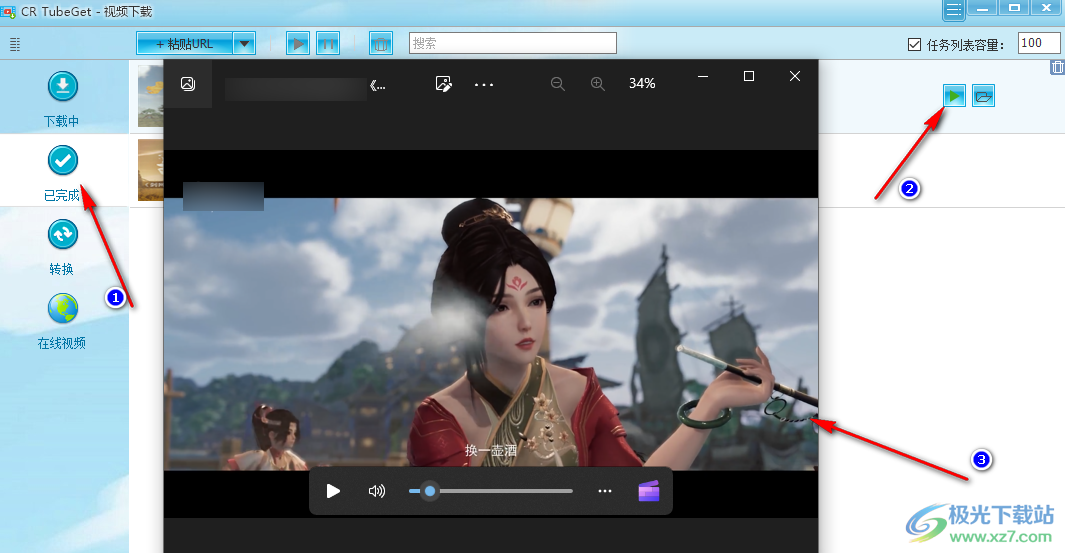Viewport: 1065px width, 553px height.
Task: Zoom in in the media viewer
Action: coord(598,84)
